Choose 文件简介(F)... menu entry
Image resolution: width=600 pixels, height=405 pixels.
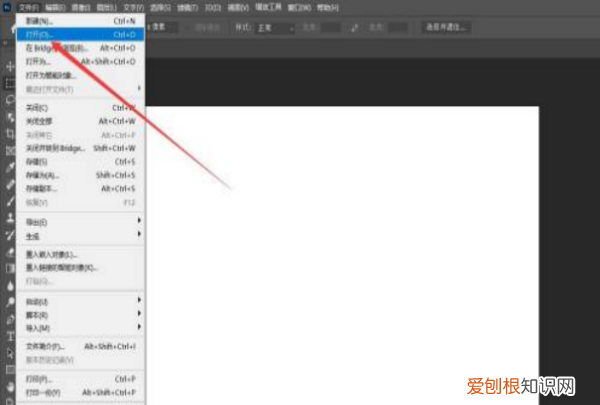pos(80,346)
